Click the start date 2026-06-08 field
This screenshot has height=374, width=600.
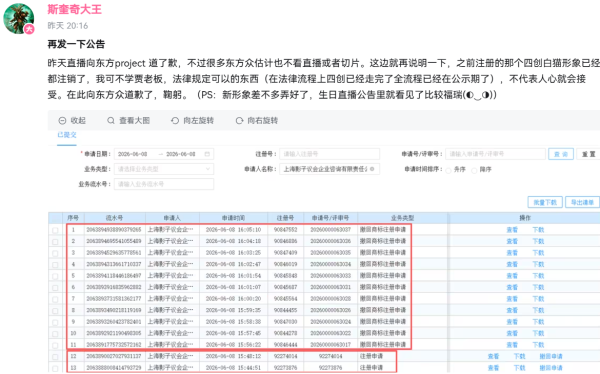pos(133,154)
